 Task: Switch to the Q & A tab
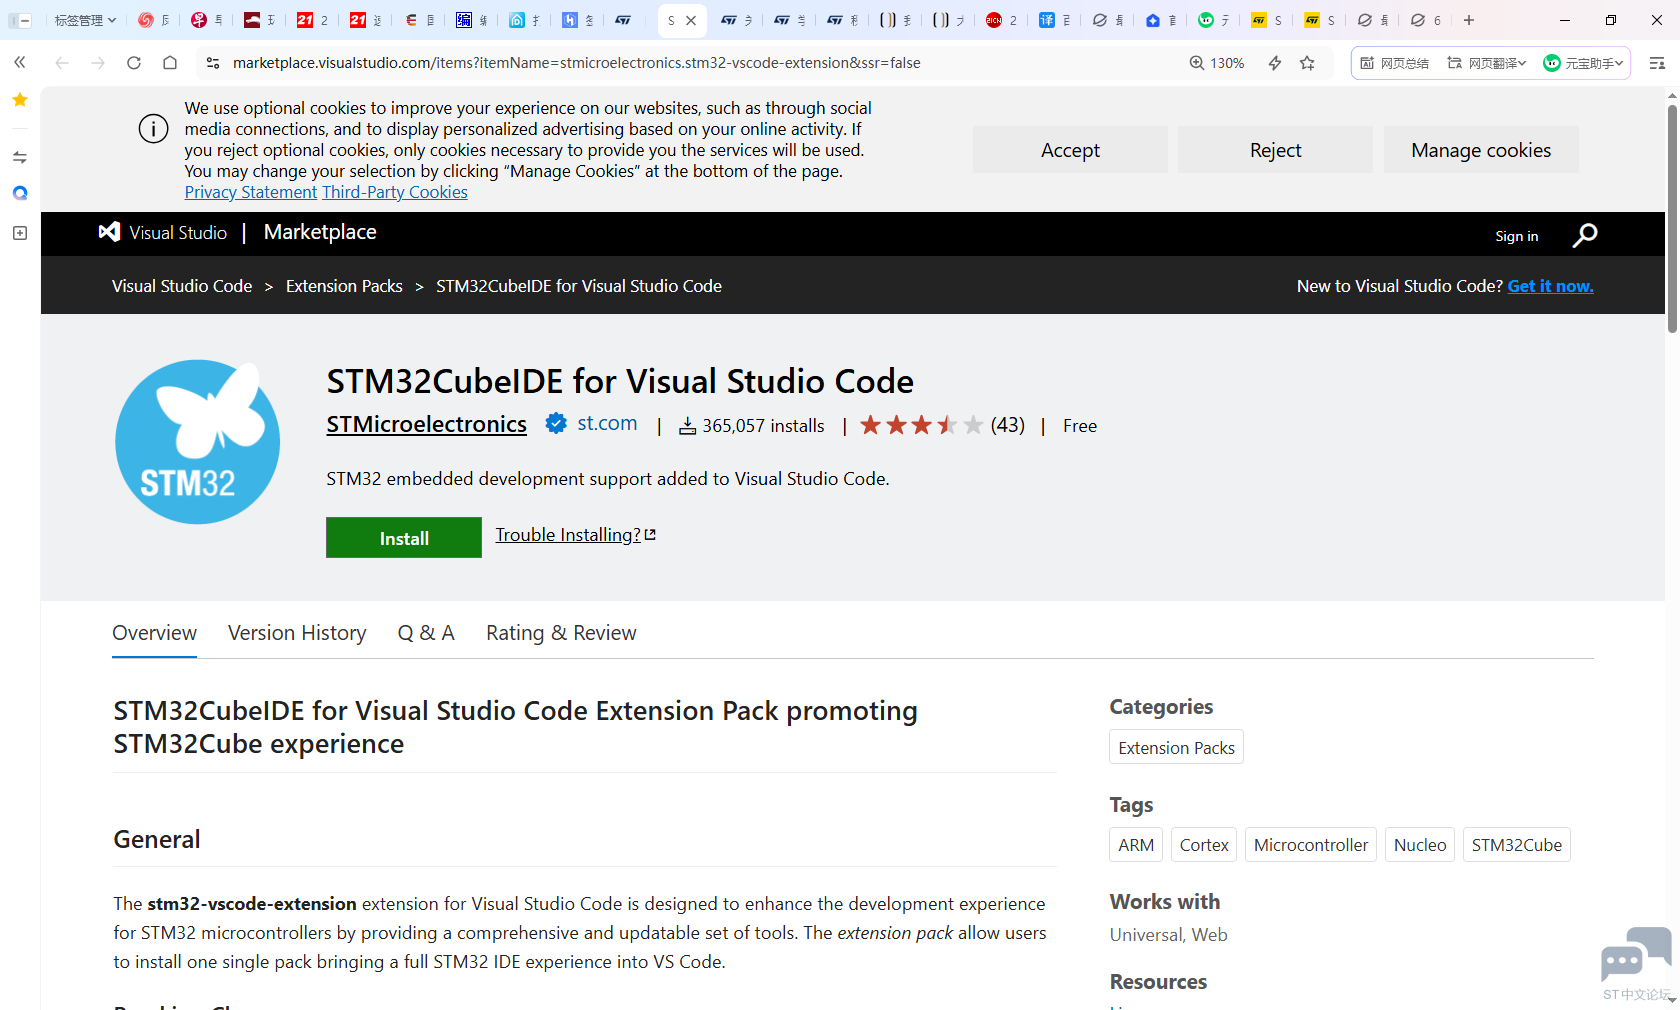tap(426, 633)
